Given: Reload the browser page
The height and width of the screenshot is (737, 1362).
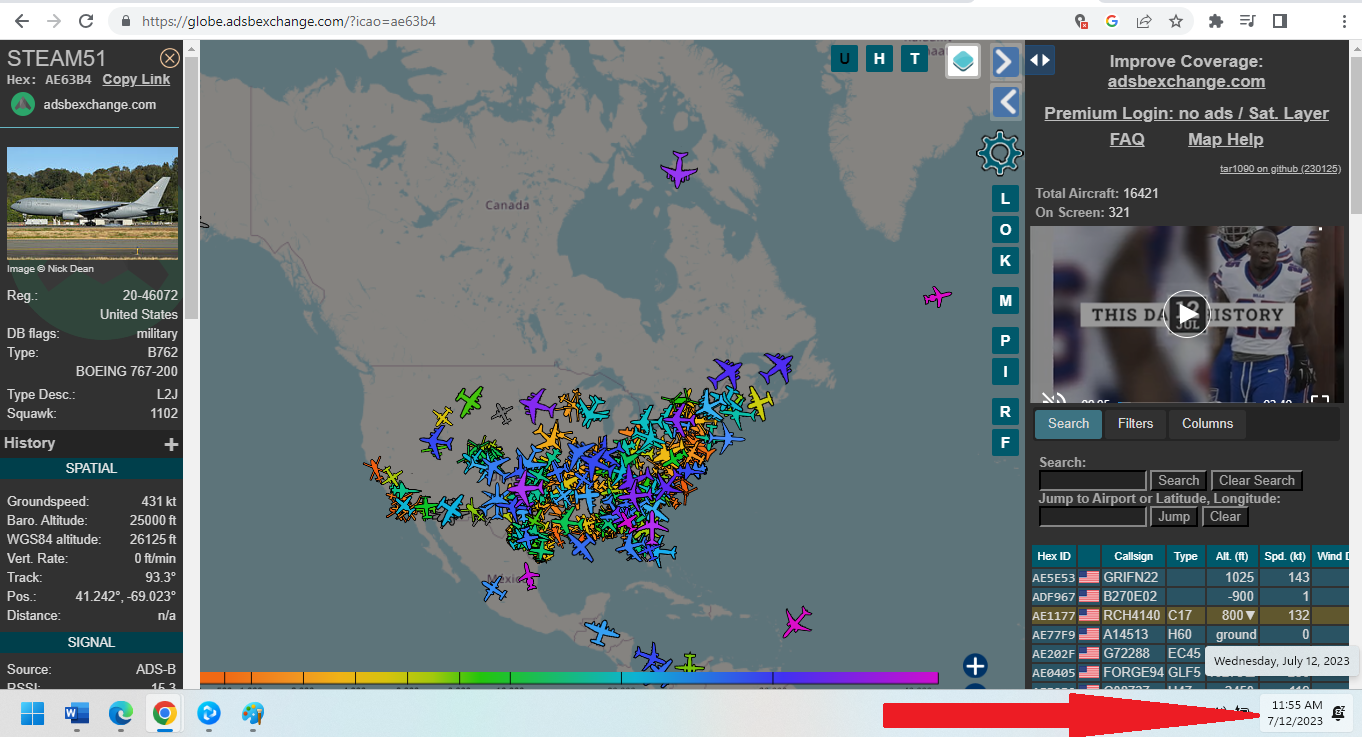Looking at the screenshot, I should pos(86,20).
